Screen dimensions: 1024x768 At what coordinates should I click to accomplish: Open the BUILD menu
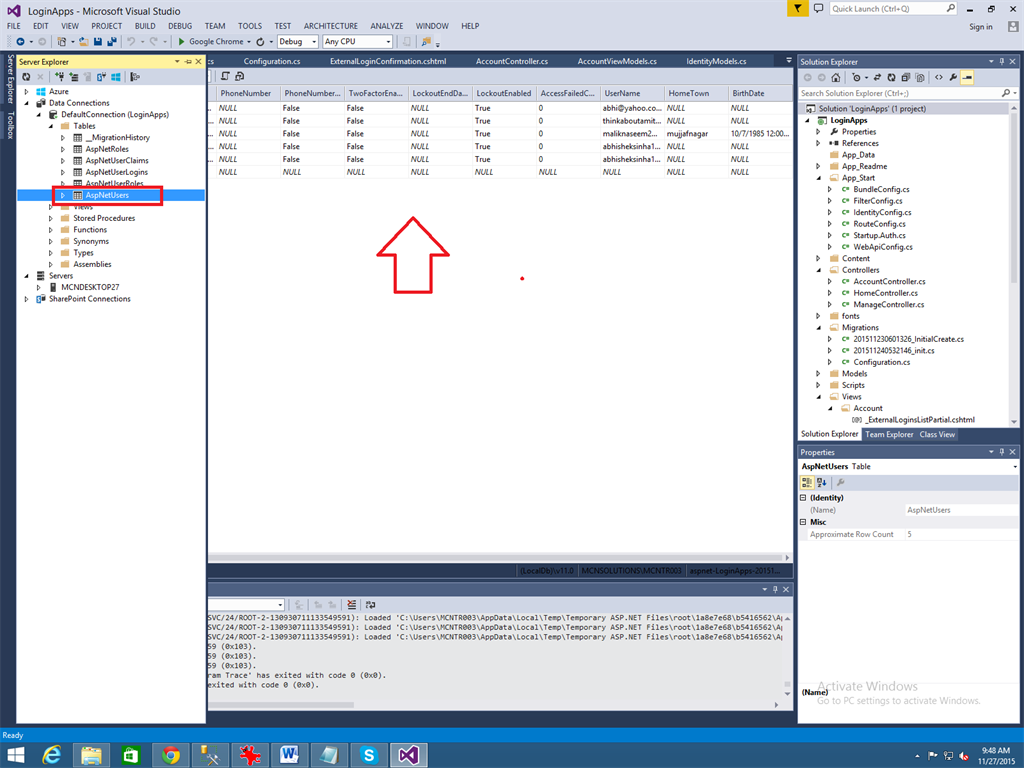click(x=145, y=26)
